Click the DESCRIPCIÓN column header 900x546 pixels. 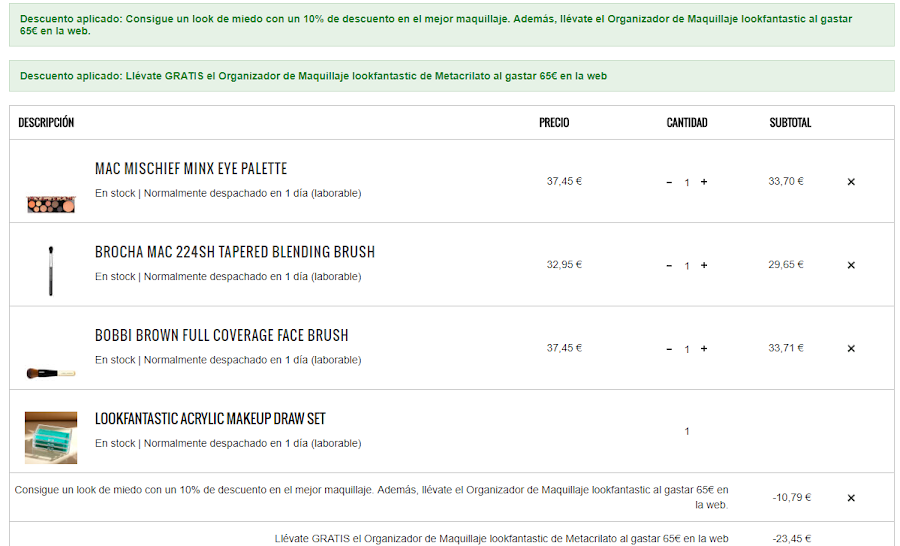[x=46, y=122]
